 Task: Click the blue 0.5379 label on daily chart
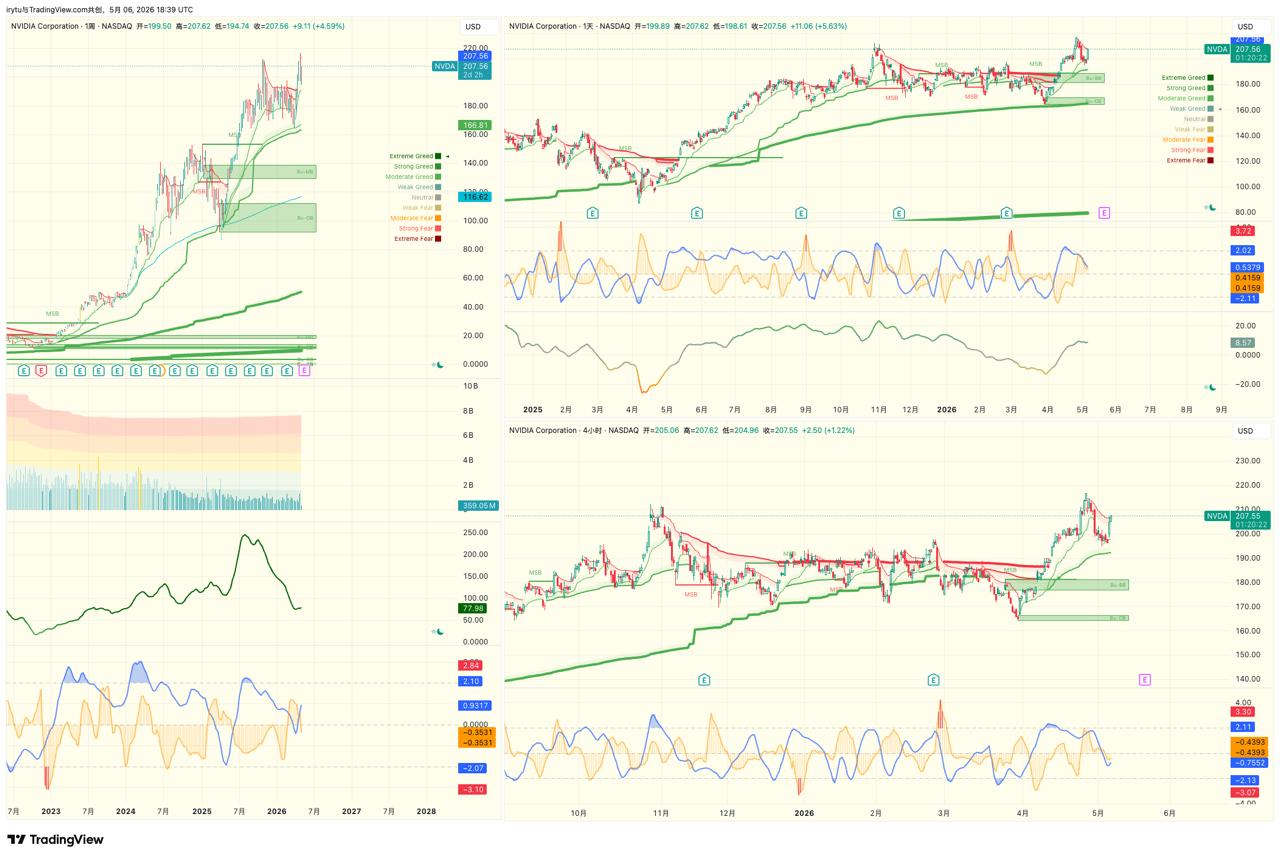tap(1246, 267)
